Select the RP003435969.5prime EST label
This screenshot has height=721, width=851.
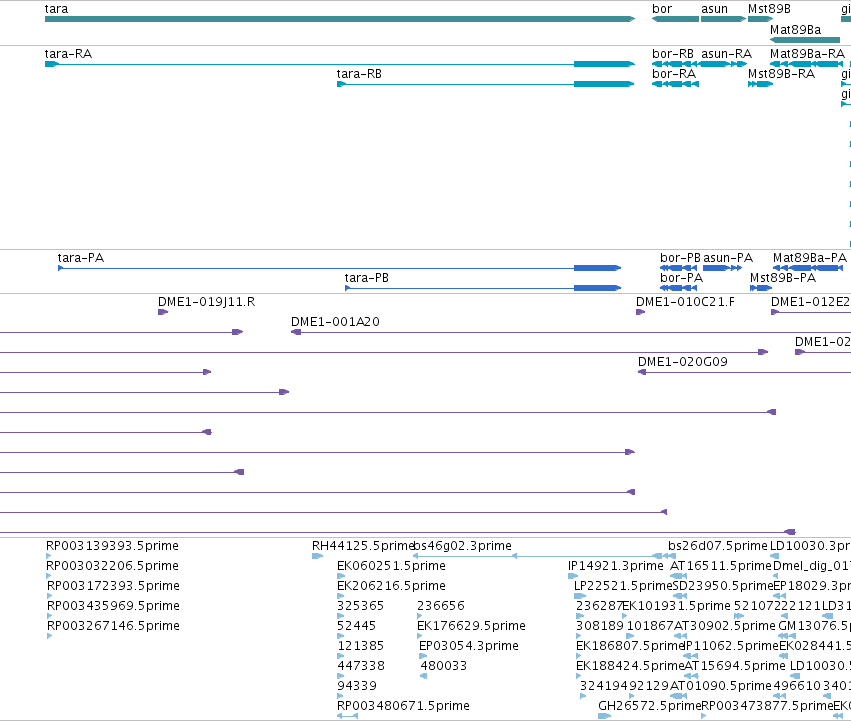(x=113, y=606)
